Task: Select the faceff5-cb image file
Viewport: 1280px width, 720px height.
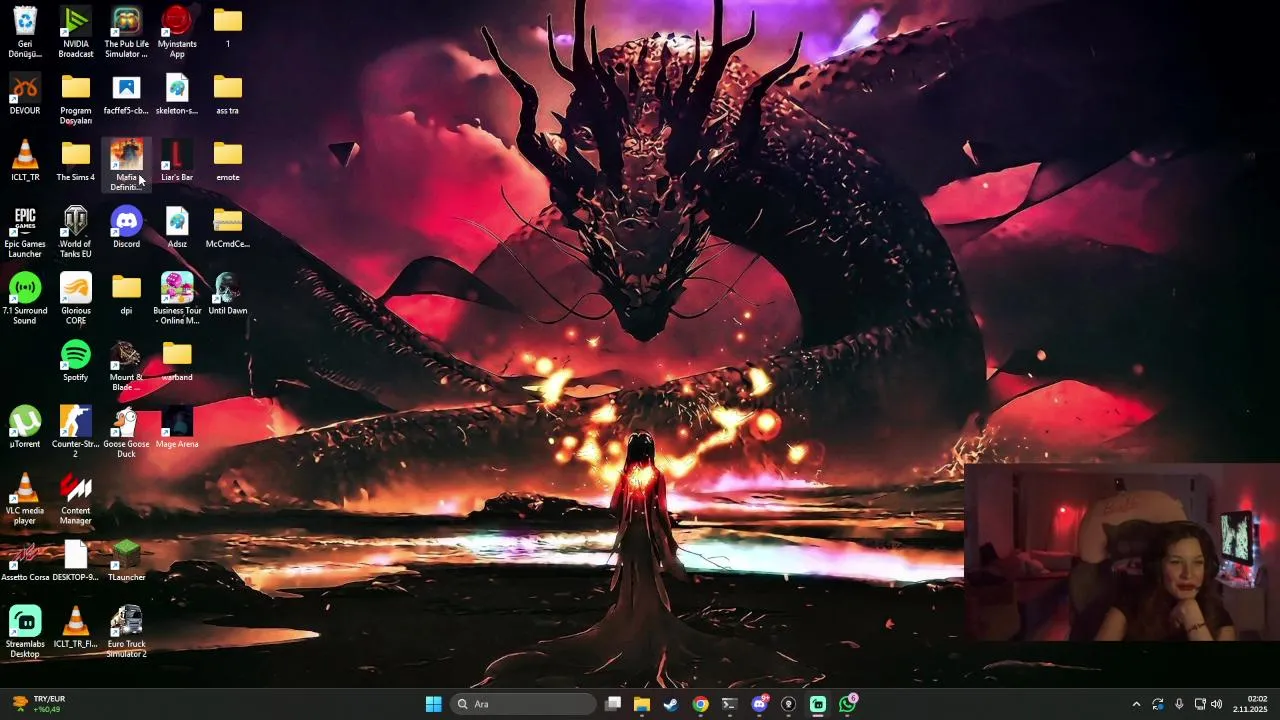Action: click(x=126, y=94)
